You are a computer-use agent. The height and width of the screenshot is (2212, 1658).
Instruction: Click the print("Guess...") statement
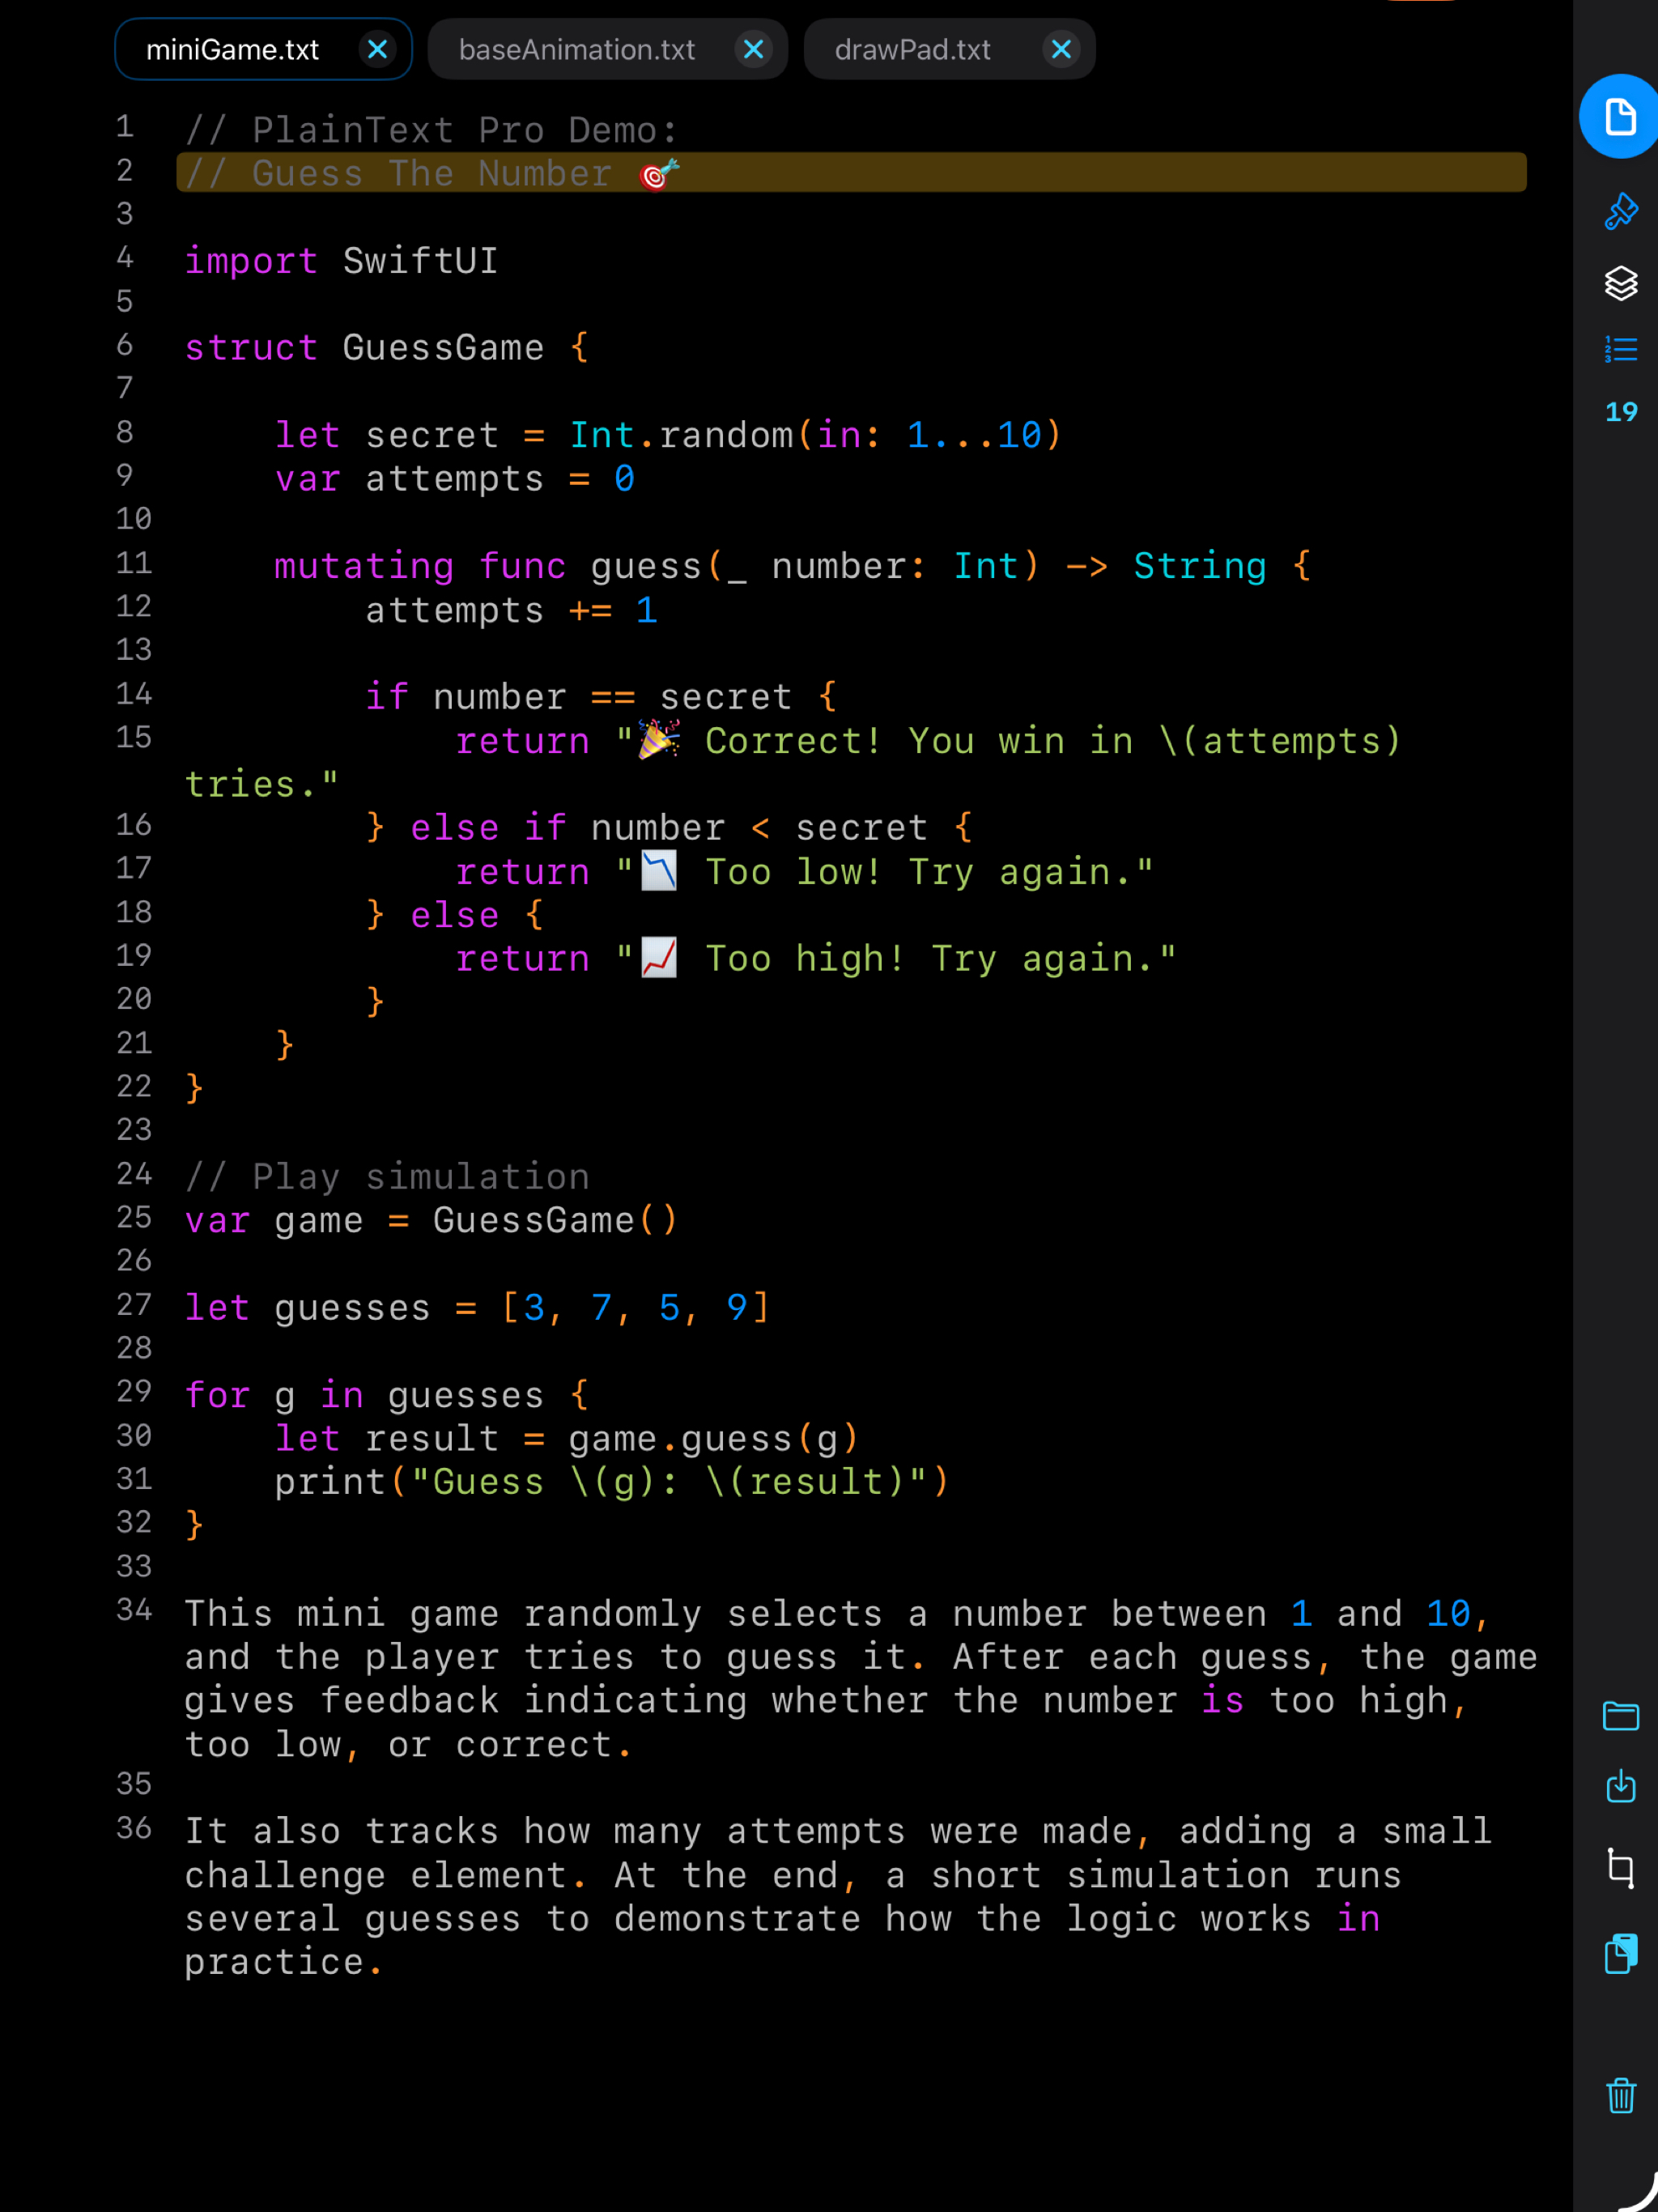coord(612,1482)
